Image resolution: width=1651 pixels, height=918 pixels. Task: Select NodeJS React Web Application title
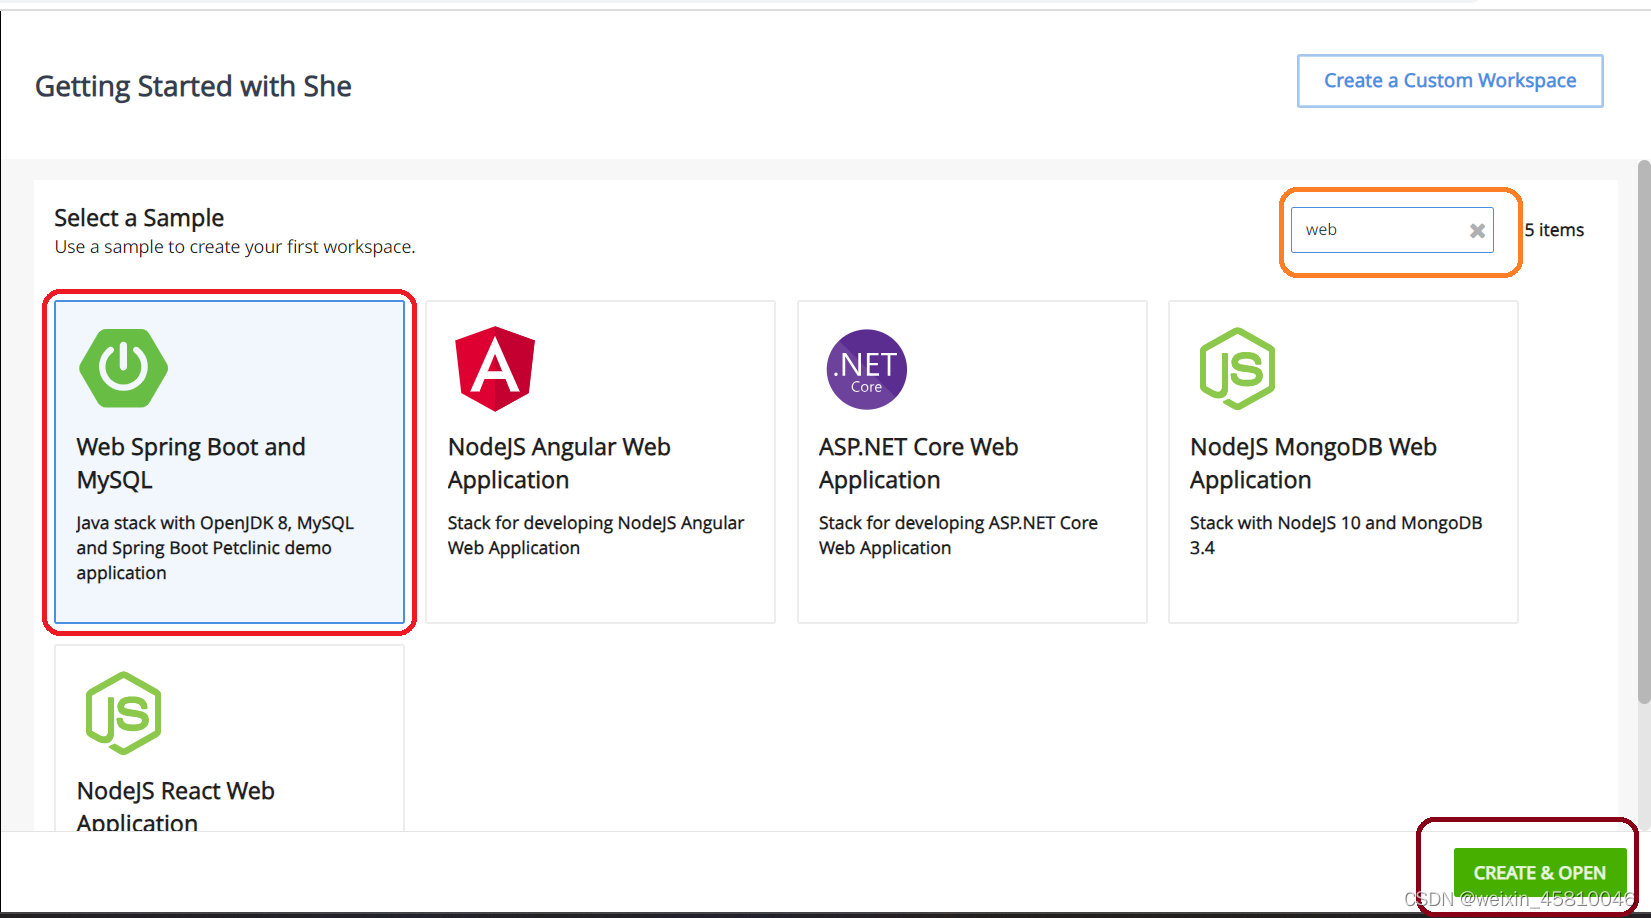point(175,807)
